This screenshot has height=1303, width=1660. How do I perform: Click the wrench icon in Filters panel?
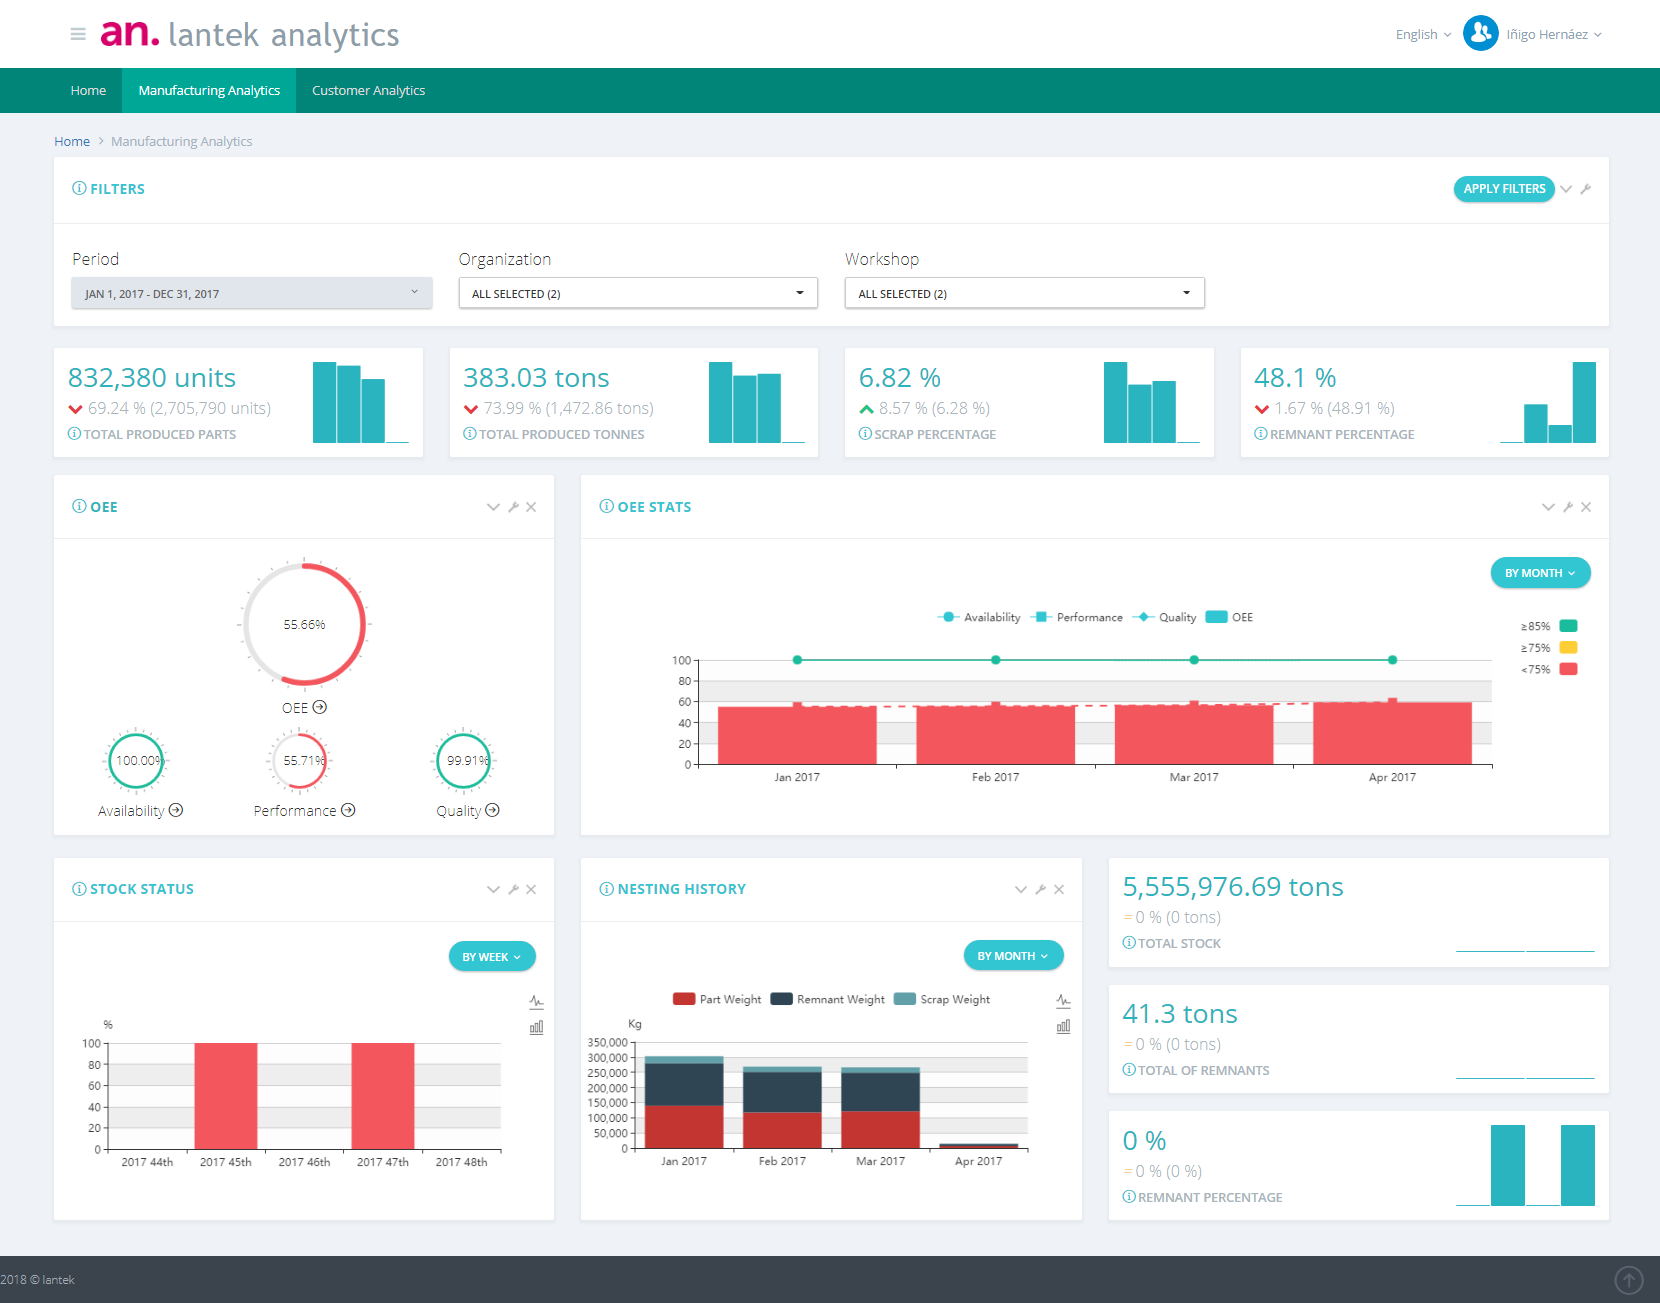(x=1586, y=189)
